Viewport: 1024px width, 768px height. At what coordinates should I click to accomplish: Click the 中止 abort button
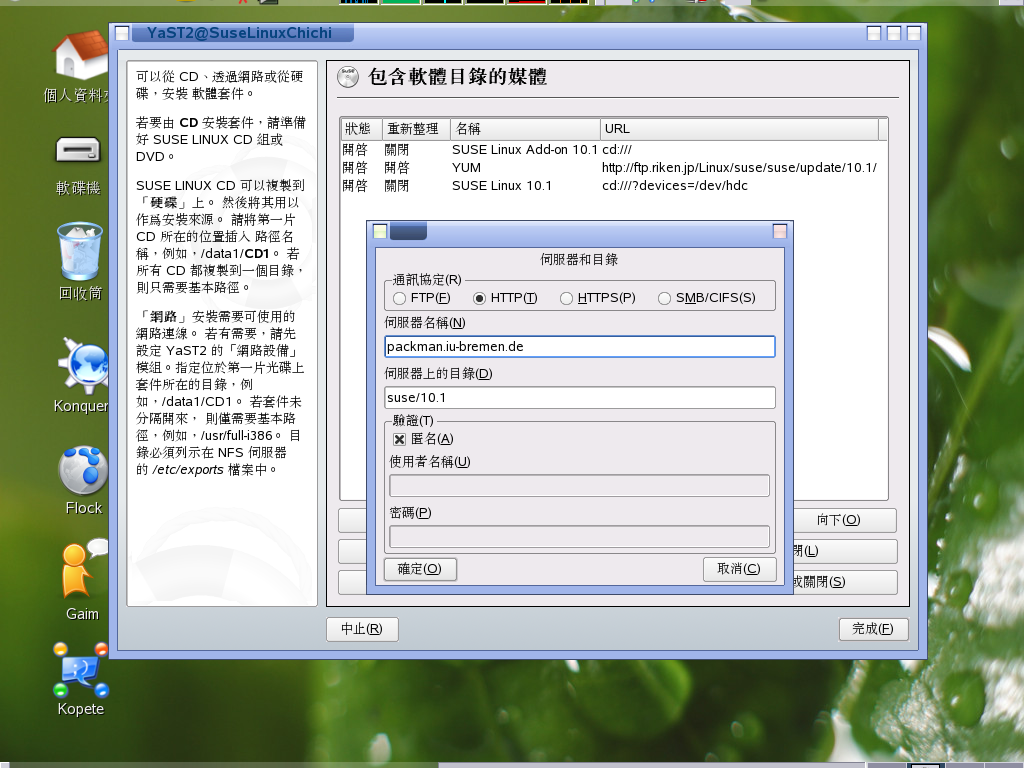pyautogui.click(x=362, y=629)
